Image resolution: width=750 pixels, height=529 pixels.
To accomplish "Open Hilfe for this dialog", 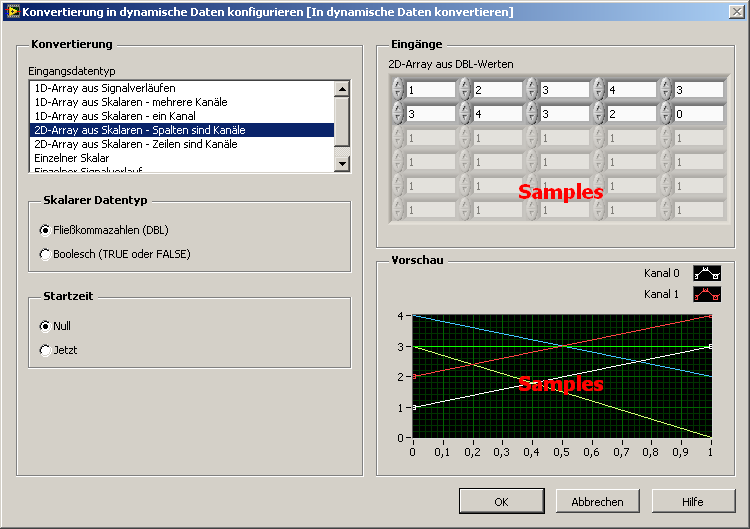I will [x=693, y=501].
